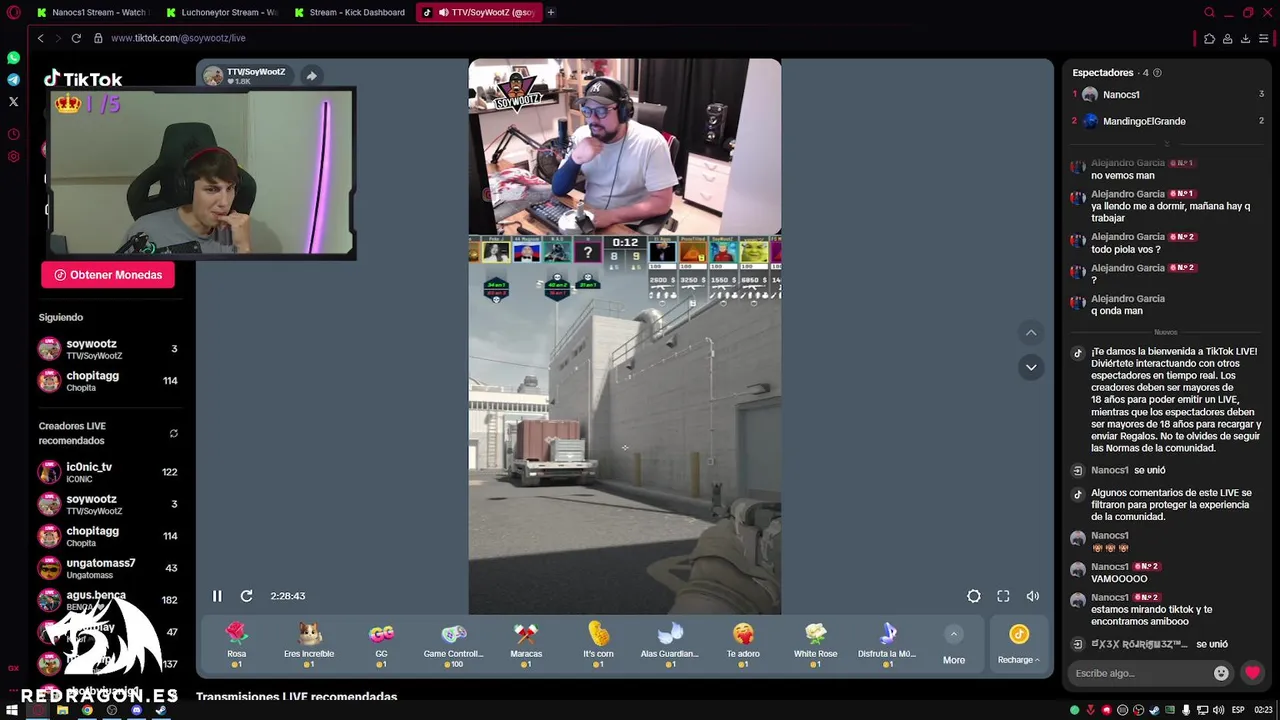Open a new browser tab

[551, 12]
